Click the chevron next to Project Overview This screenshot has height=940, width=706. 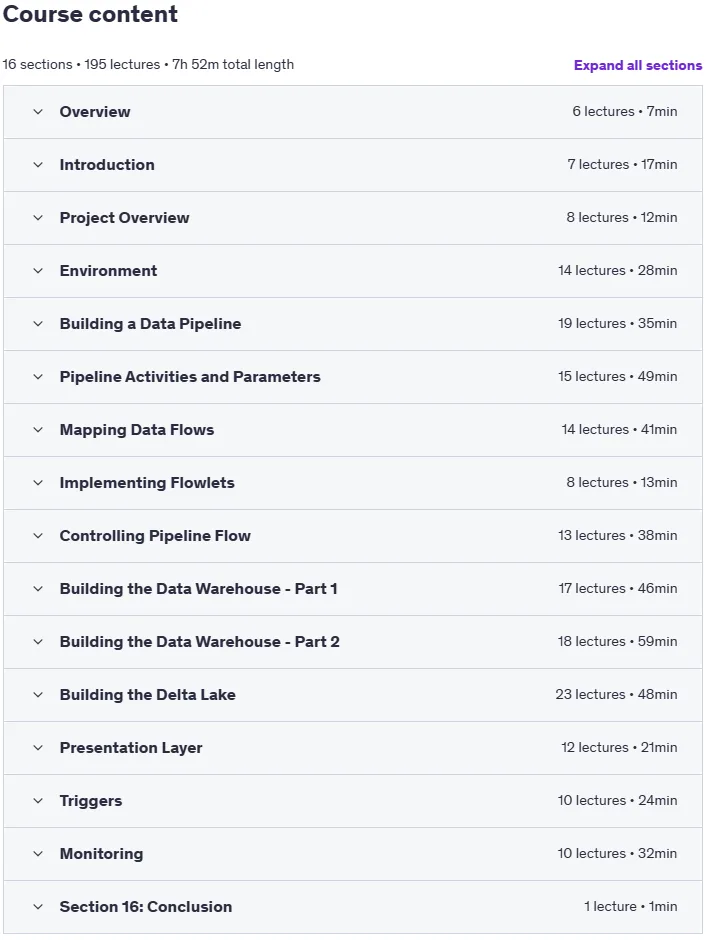[38, 218]
